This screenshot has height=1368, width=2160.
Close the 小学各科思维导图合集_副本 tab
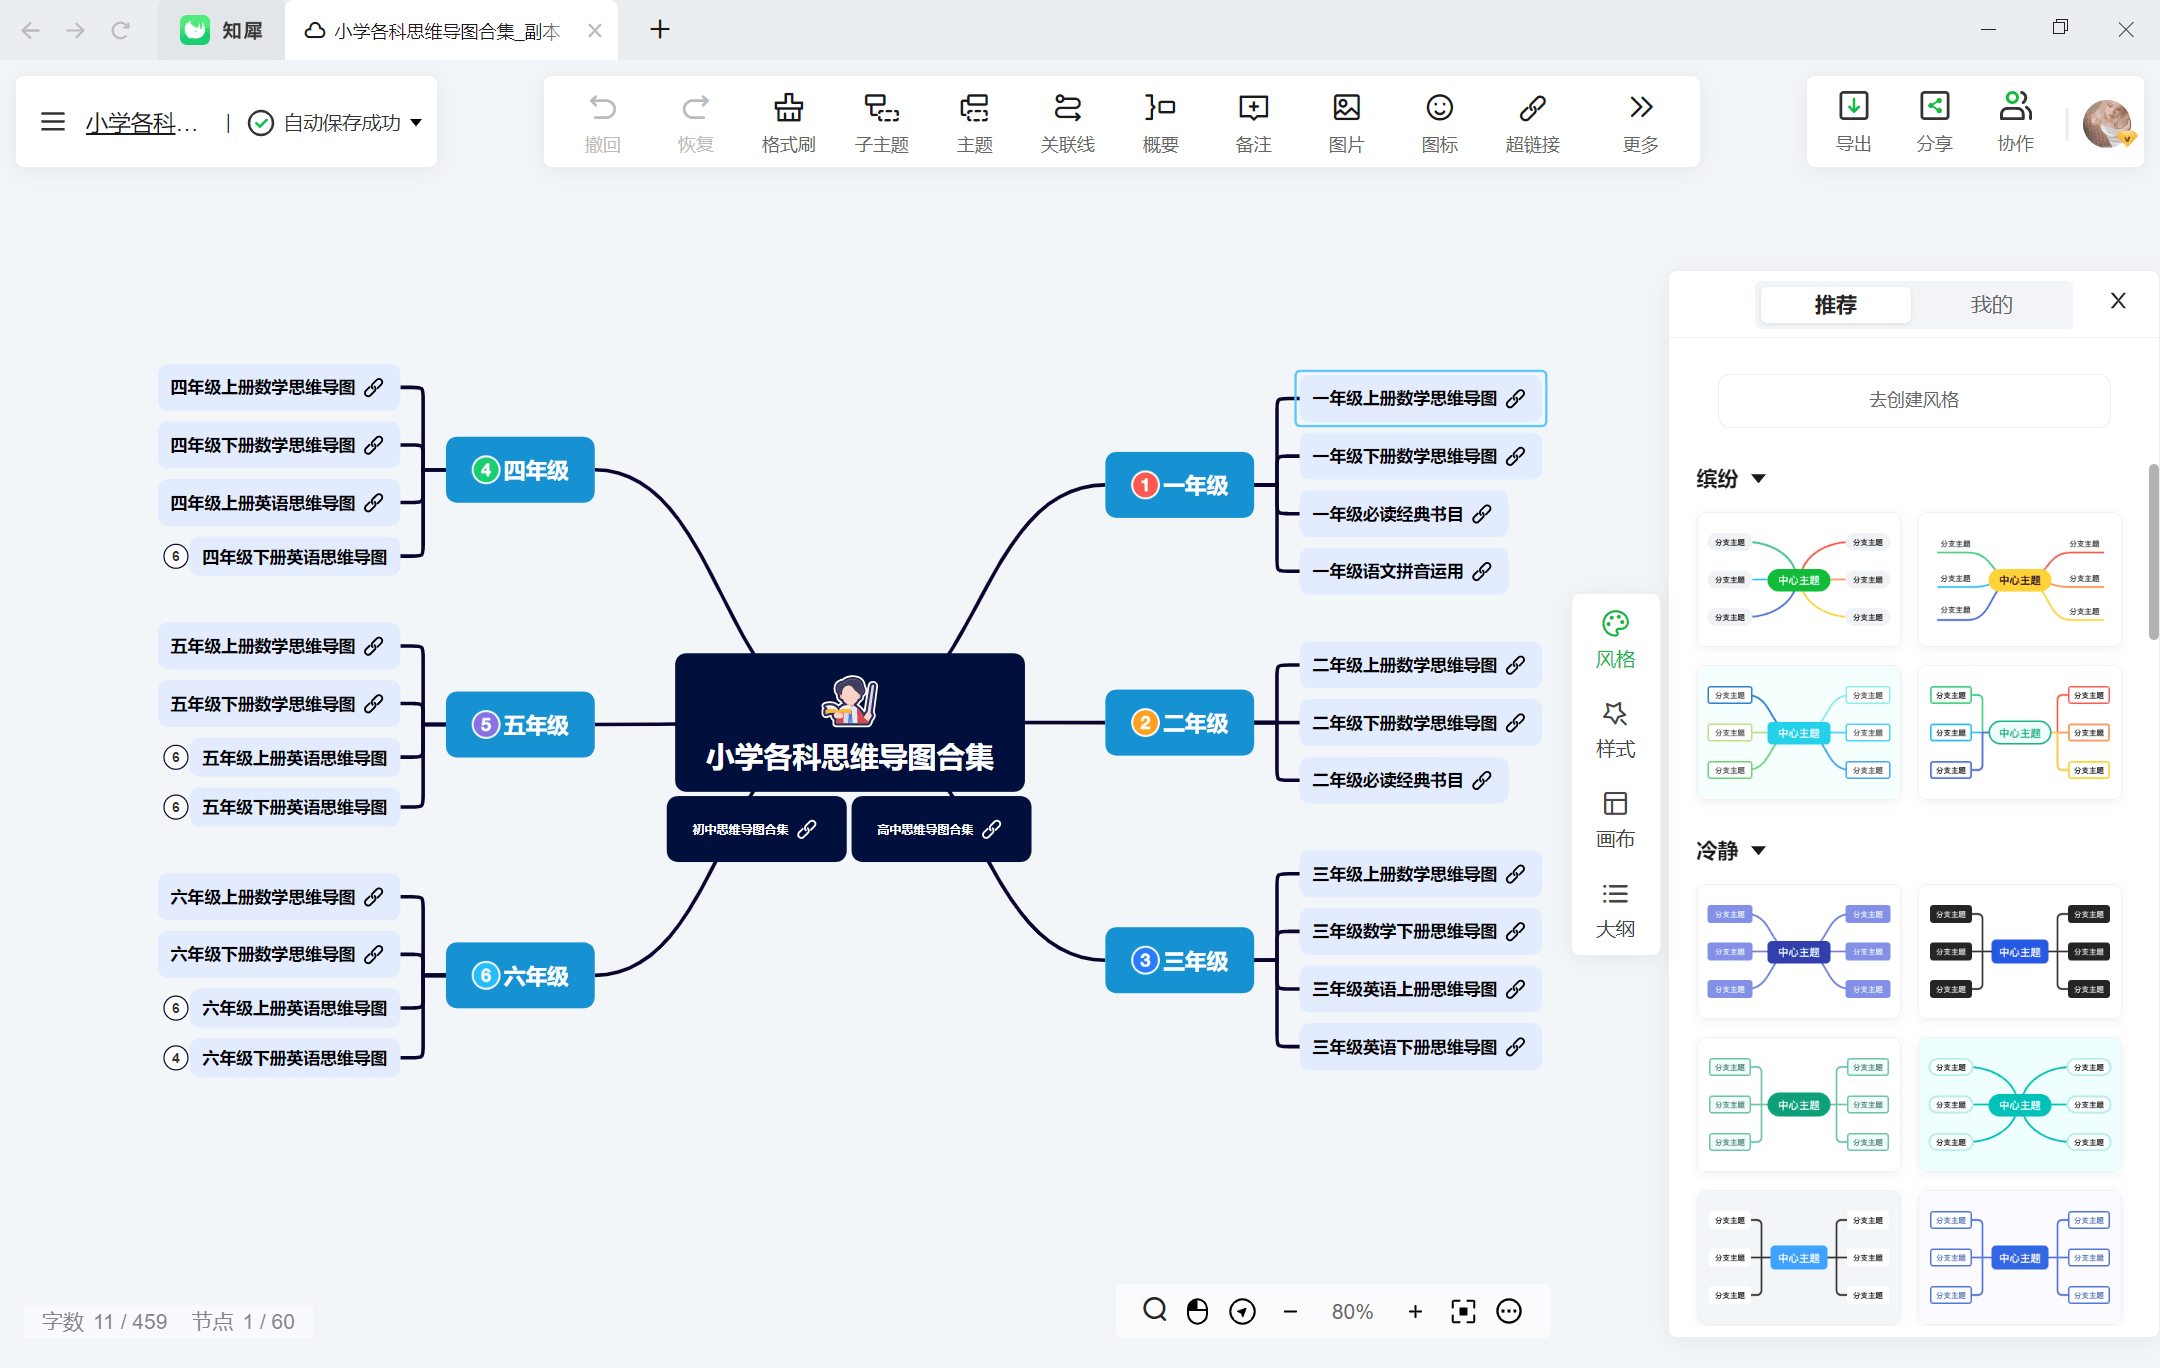595,31
